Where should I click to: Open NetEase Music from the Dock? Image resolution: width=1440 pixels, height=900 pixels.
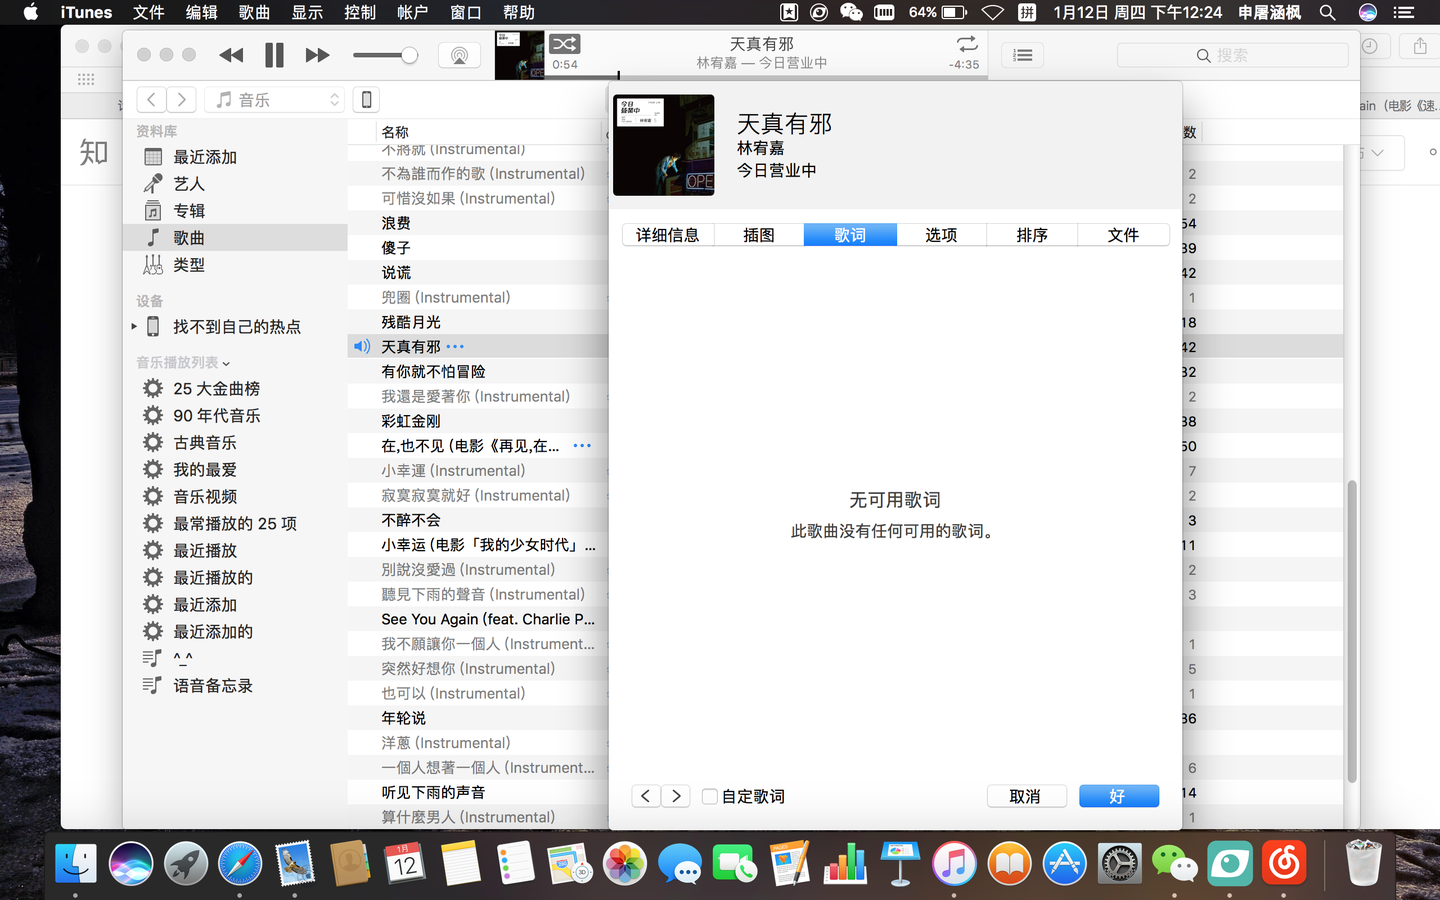click(1284, 864)
